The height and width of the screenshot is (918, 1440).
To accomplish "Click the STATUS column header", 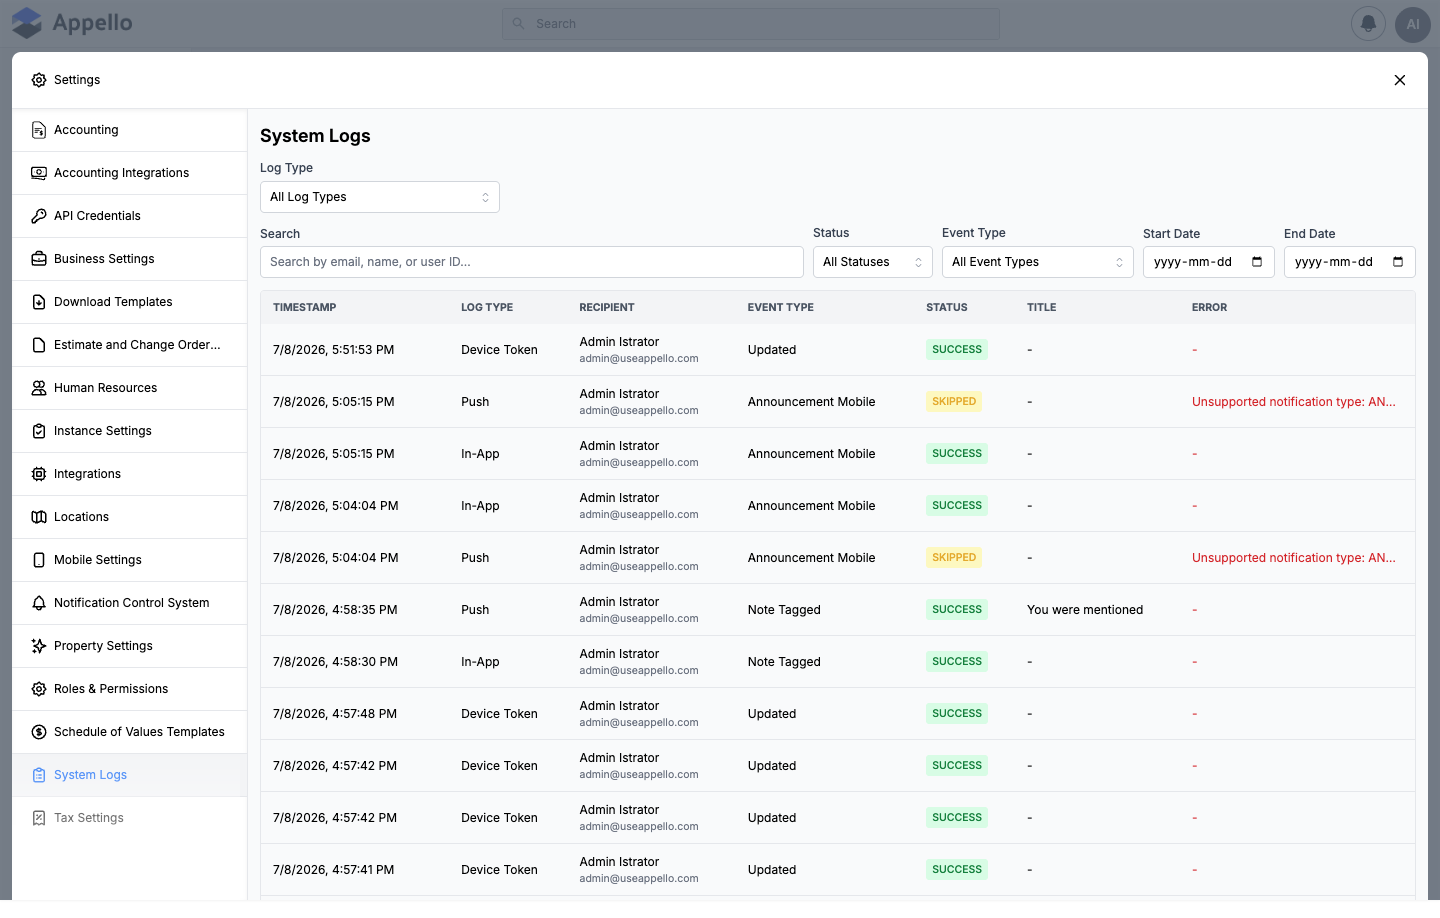I will point(947,308).
